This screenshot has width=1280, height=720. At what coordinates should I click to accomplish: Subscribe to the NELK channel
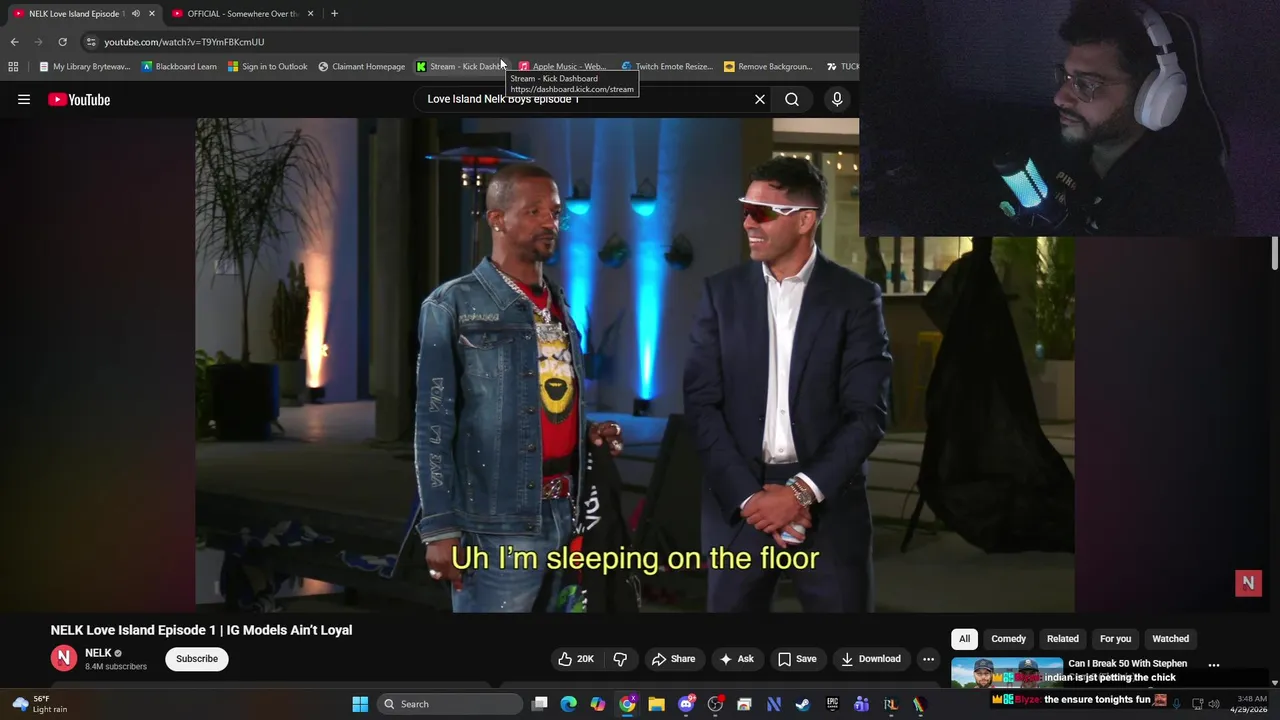point(197,659)
